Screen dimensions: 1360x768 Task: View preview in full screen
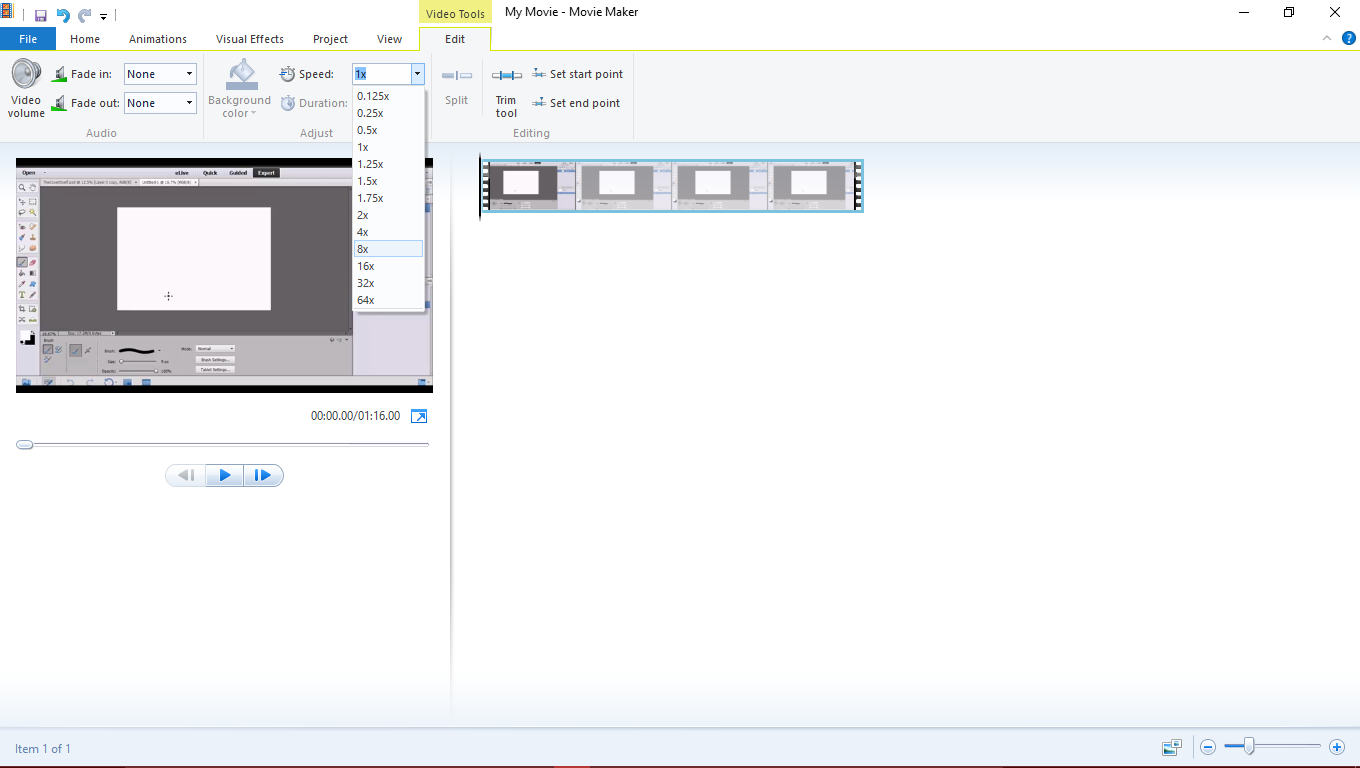(420, 416)
